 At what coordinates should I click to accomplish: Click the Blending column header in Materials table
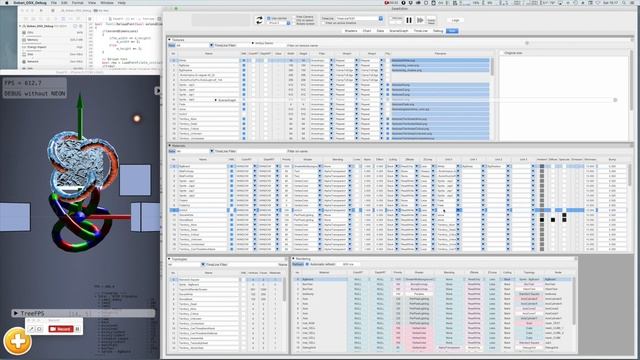click(338, 159)
